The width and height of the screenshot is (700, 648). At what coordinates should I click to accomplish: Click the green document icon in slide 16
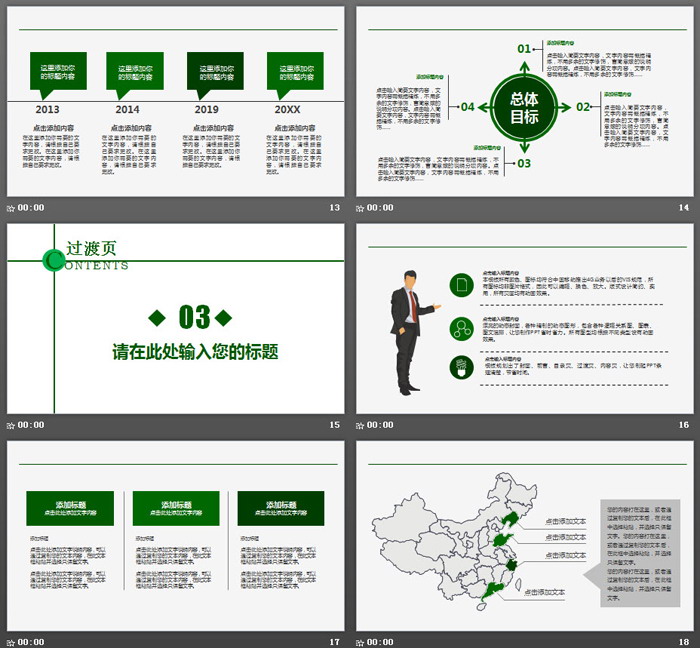click(462, 285)
